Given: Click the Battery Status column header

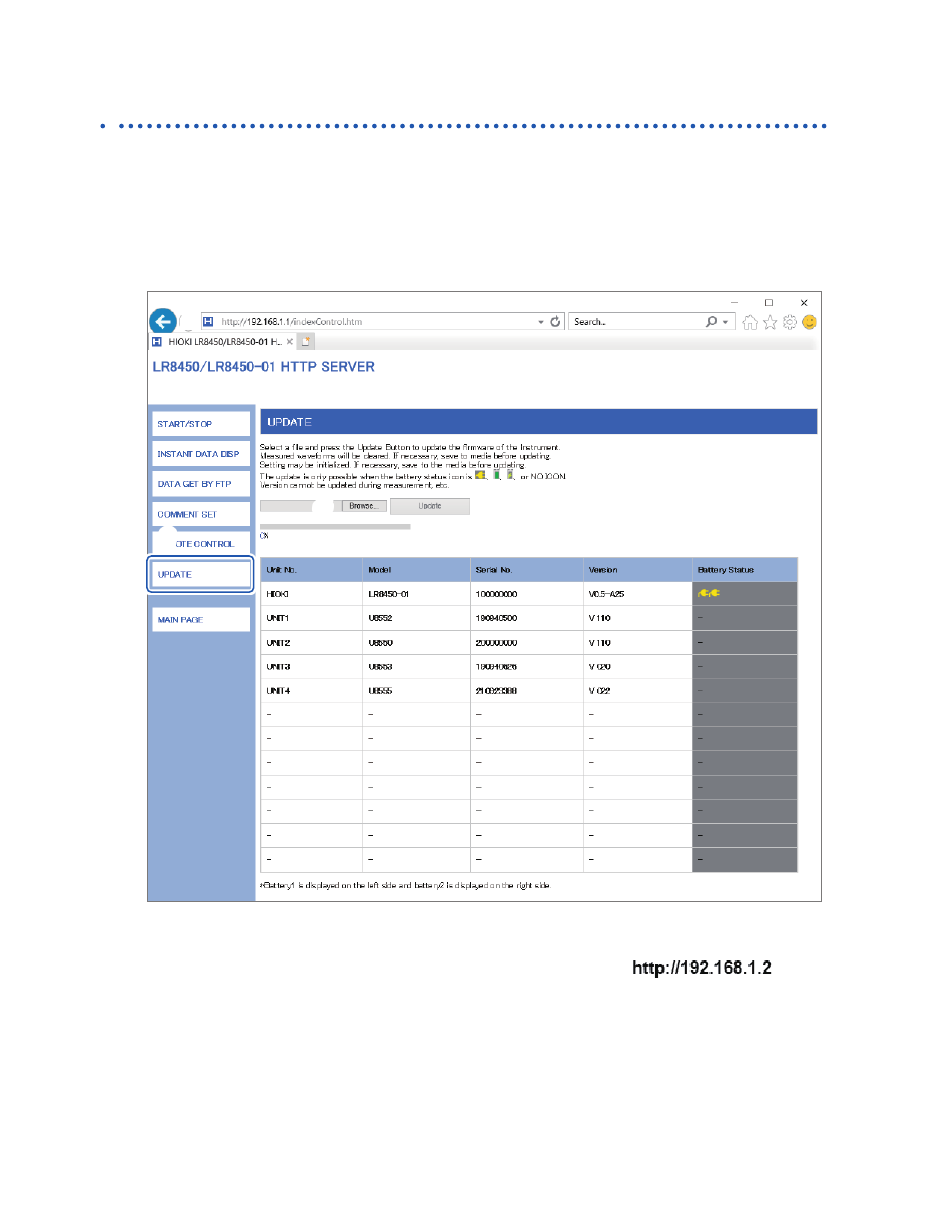Looking at the screenshot, I should pyautogui.click(x=745, y=570).
